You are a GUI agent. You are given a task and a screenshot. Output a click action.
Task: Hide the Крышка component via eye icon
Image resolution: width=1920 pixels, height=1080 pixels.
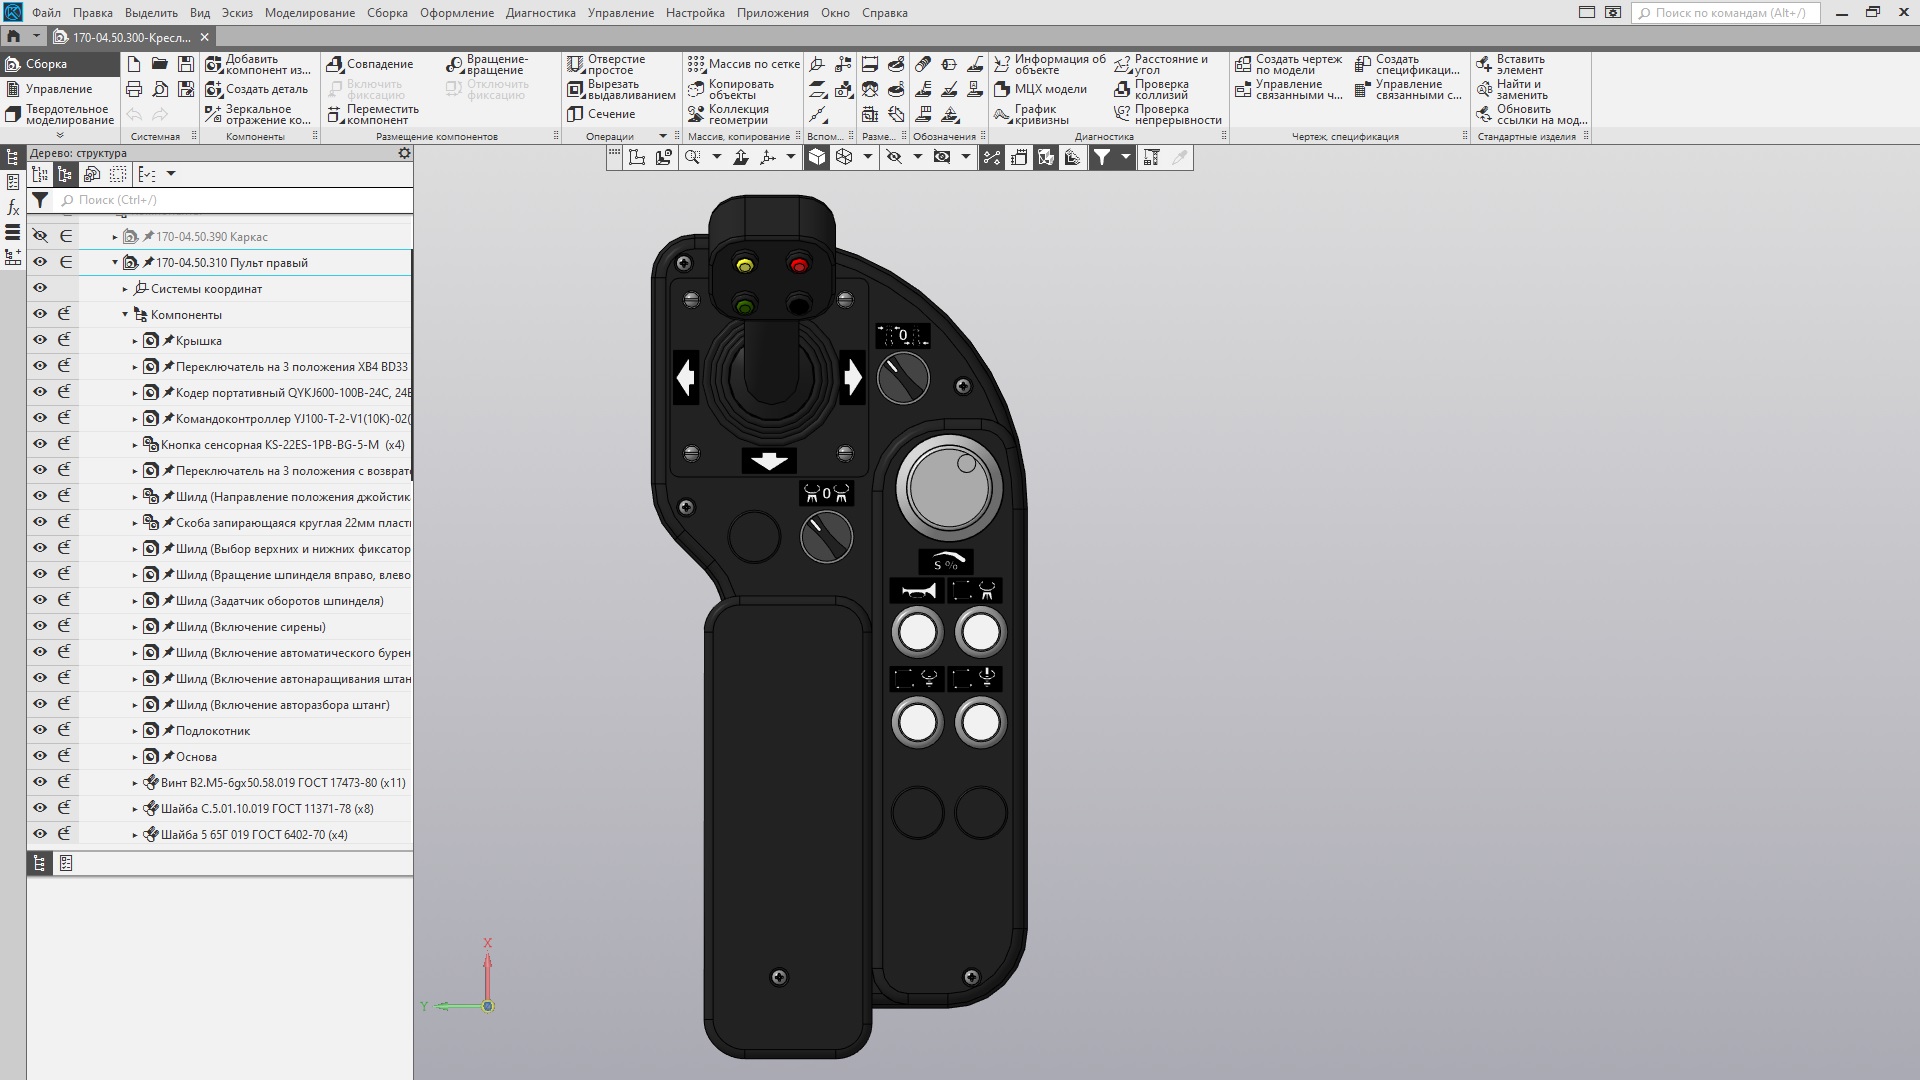40,340
